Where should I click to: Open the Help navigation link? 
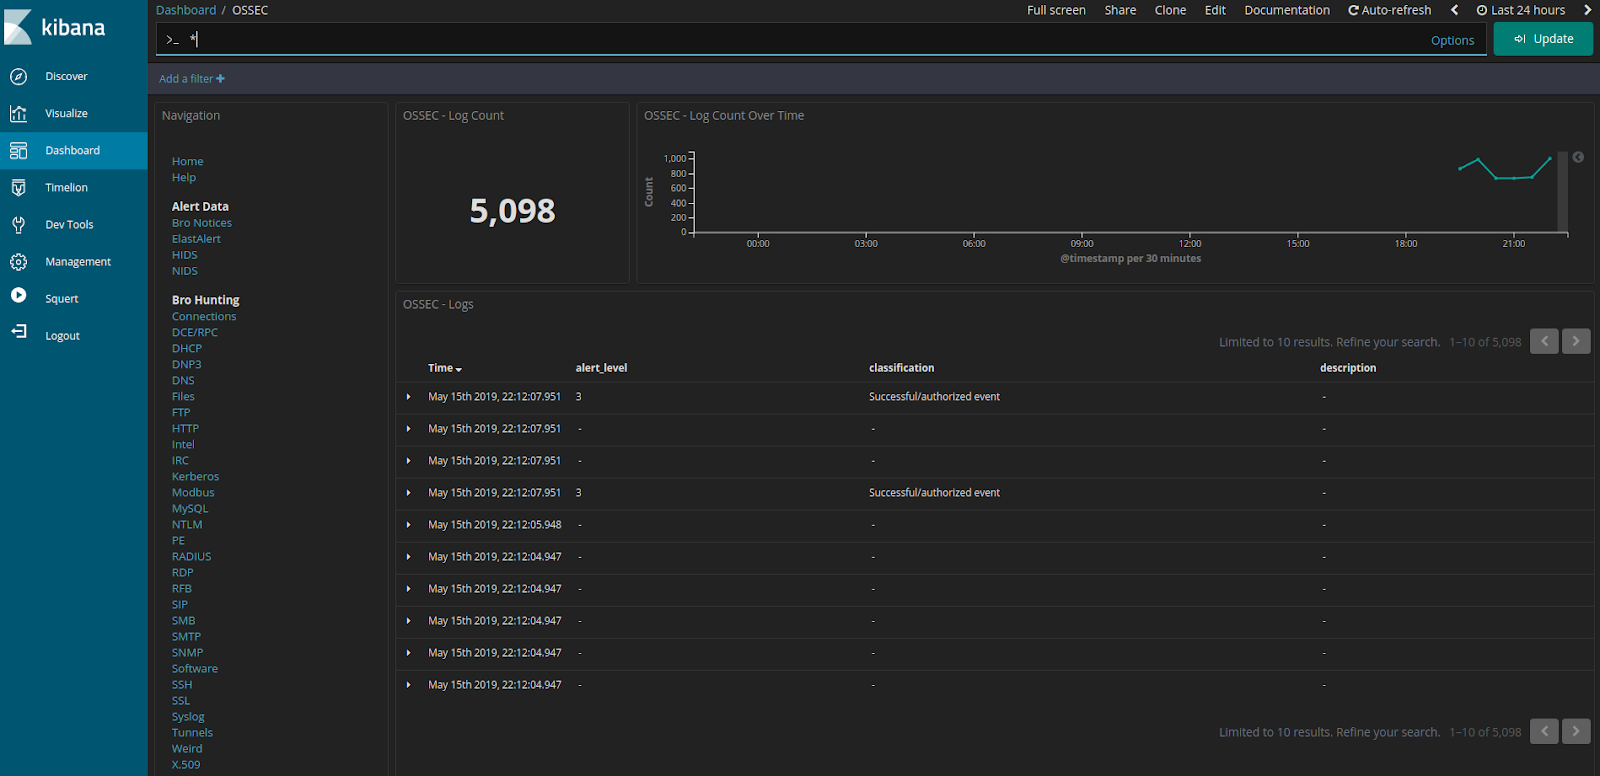(x=183, y=177)
